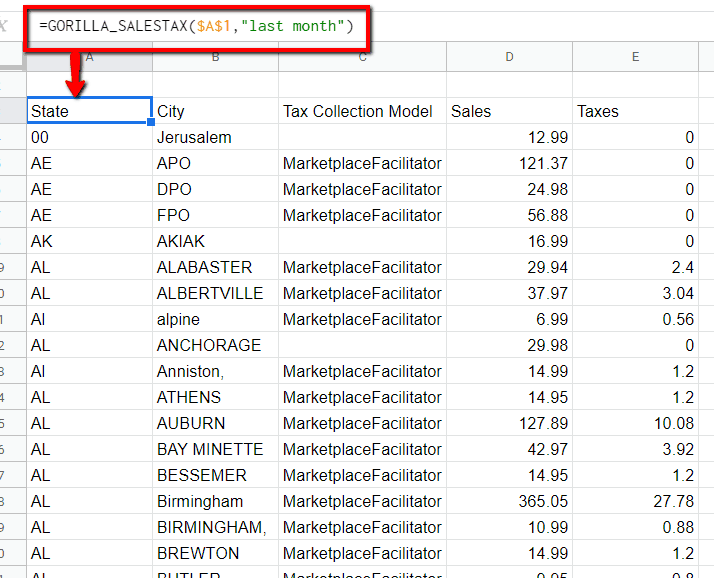Select the City header cell
The width and height of the screenshot is (714, 578).
point(215,111)
